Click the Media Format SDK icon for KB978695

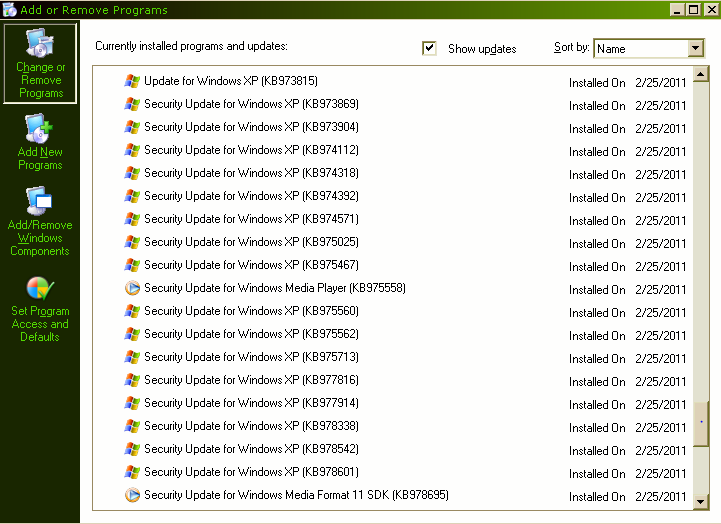(x=132, y=495)
